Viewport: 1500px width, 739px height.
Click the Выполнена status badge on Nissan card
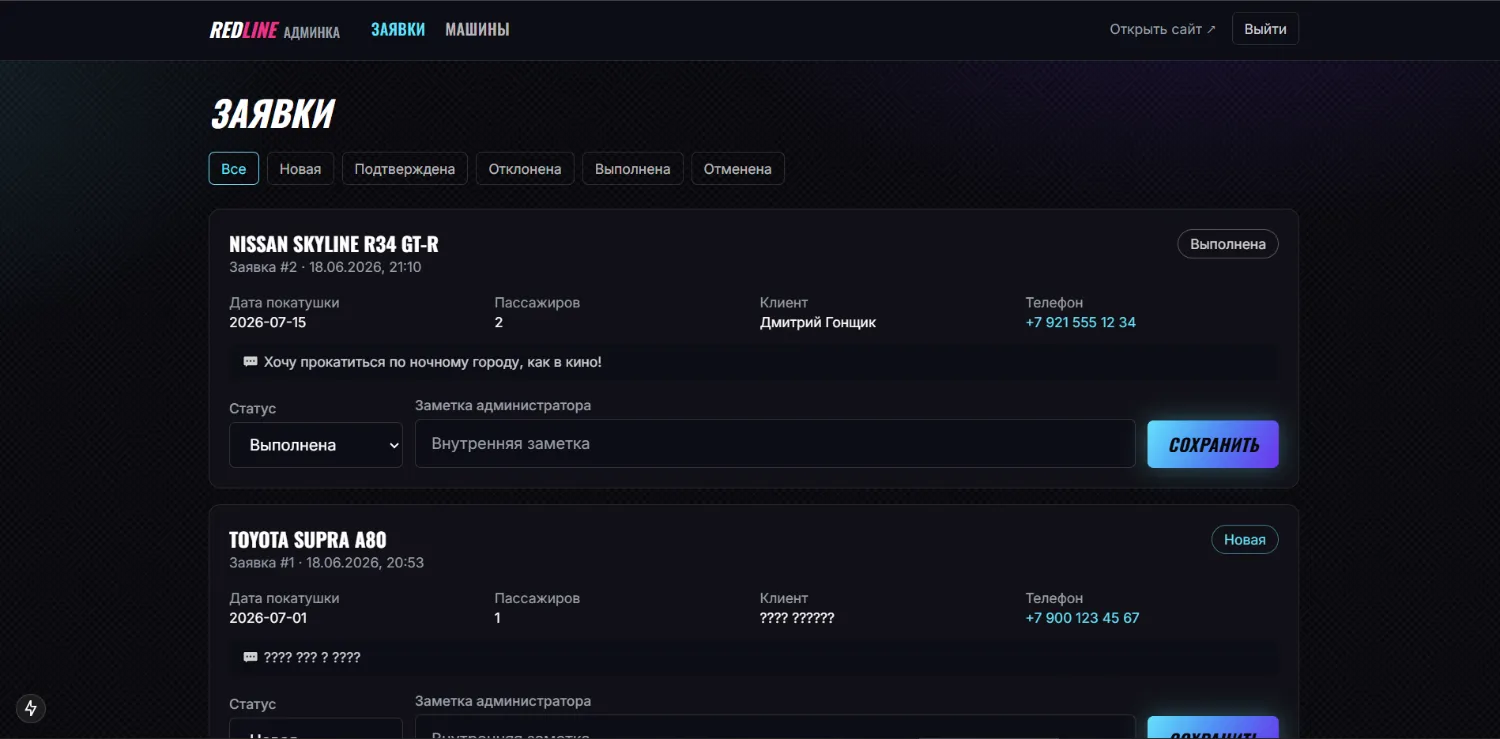[x=1228, y=244]
